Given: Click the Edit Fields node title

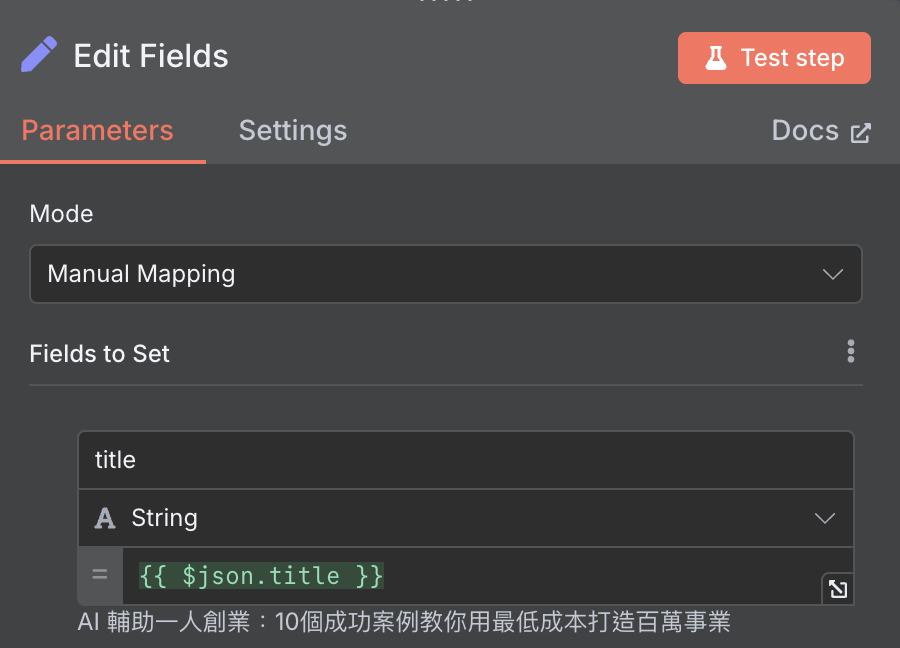Looking at the screenshot, I should point(151,56).
